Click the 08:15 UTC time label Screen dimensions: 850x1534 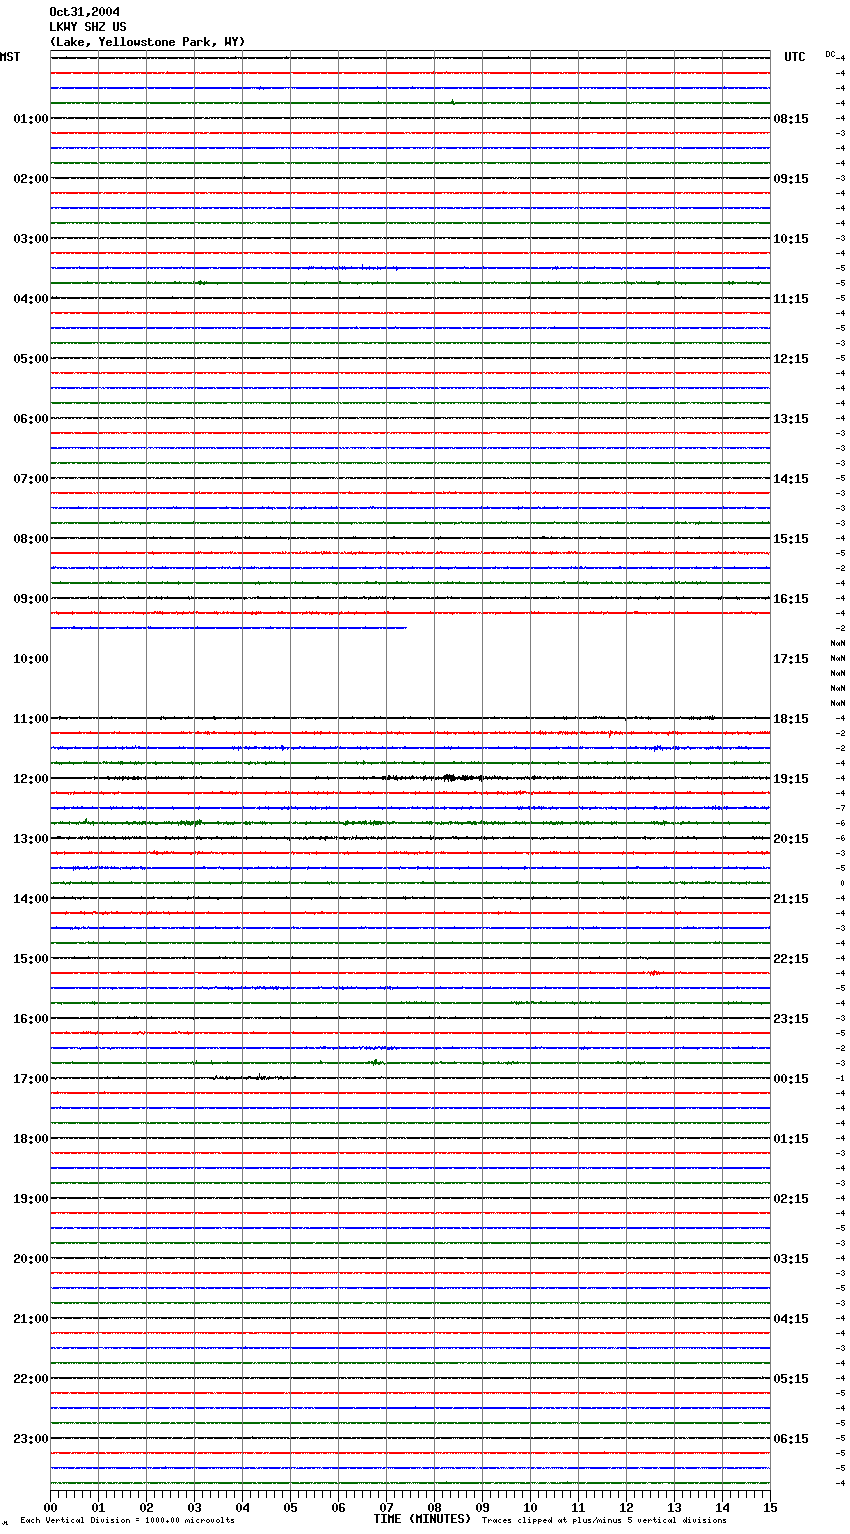(791, 119)
